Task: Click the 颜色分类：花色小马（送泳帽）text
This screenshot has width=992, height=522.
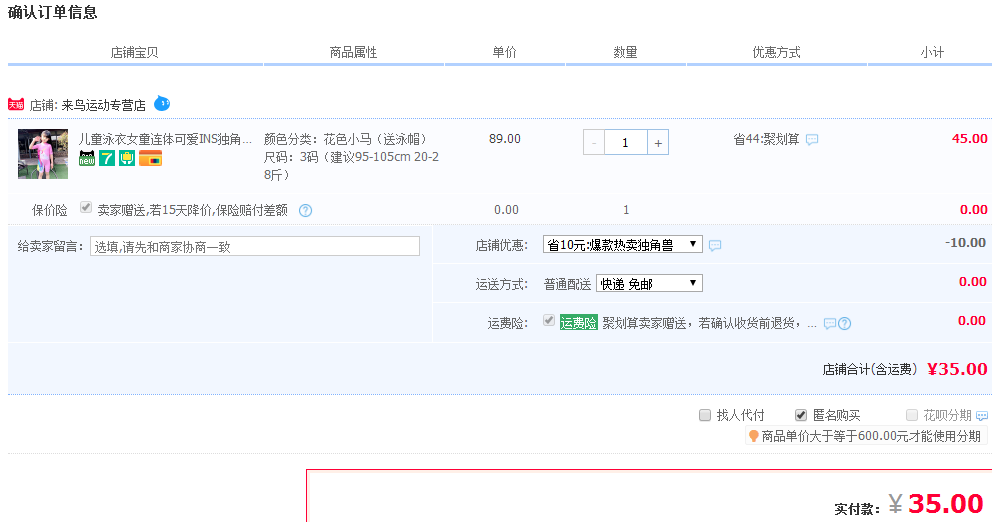Action: click(x=345, y=139)
